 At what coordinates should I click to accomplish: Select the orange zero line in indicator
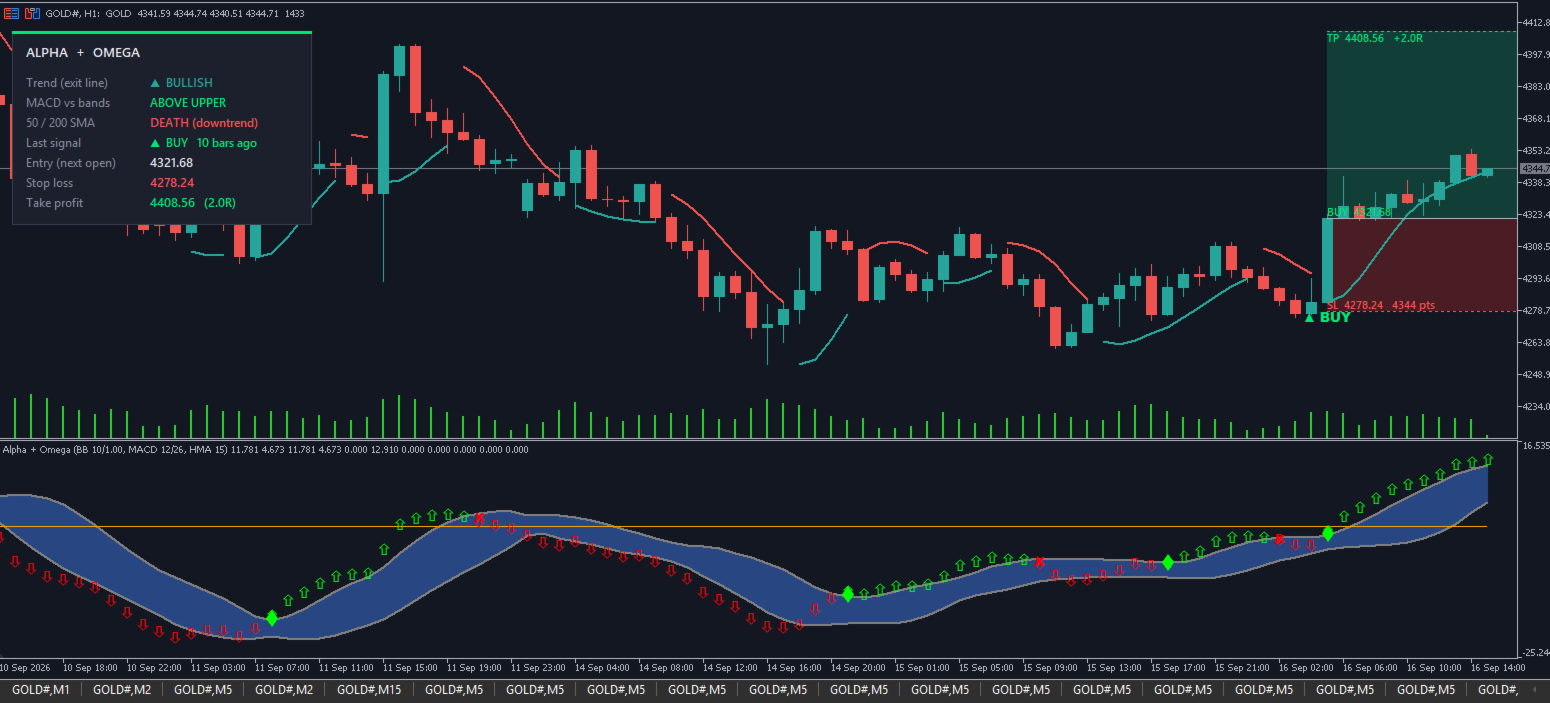click(743, 526)
